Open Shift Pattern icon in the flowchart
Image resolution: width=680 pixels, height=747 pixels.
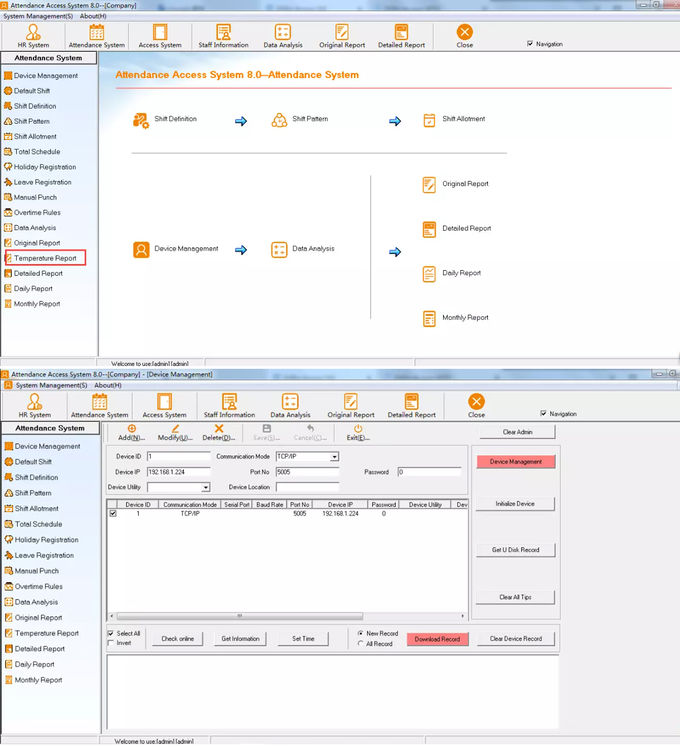pos(279,120)
